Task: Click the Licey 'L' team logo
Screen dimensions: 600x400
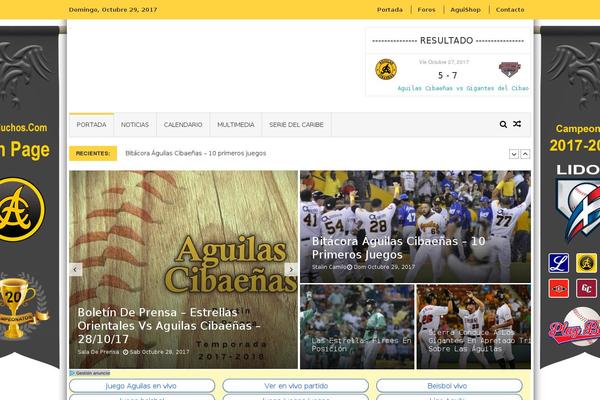Action: 558,263
